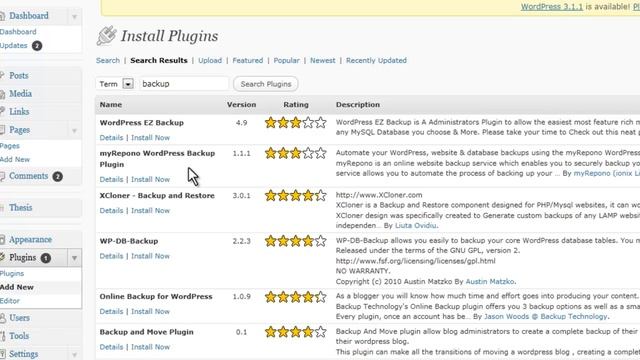The width and height of the screenshot is (640, 360).
Task: Click the Pages menu icon
Action: (x=2, y=130)
